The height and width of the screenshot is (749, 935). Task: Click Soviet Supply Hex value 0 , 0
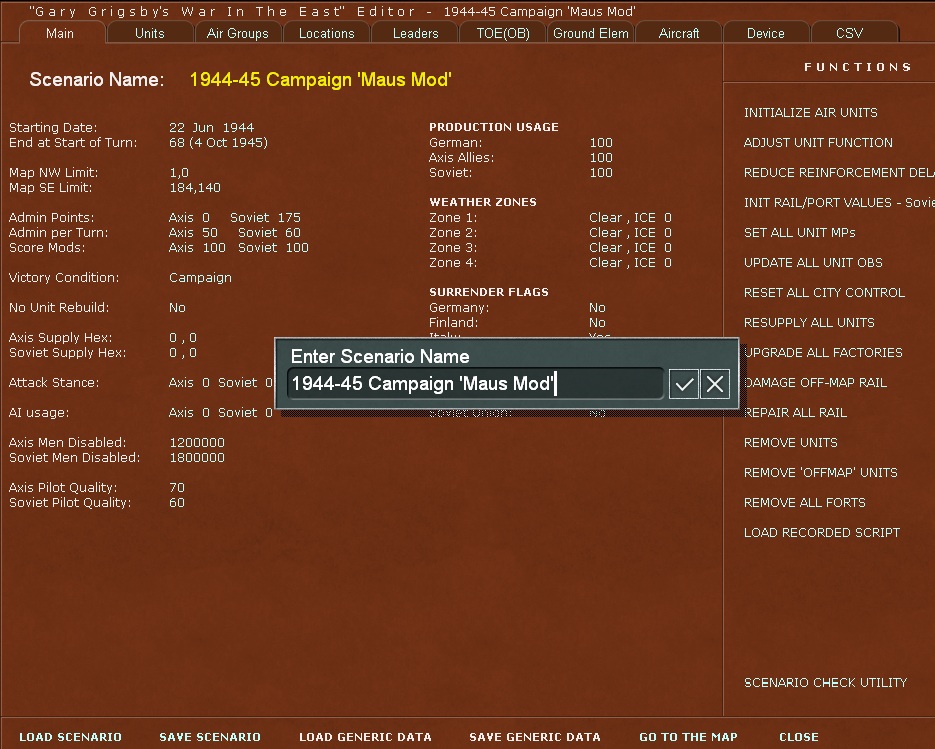[182, 352]
